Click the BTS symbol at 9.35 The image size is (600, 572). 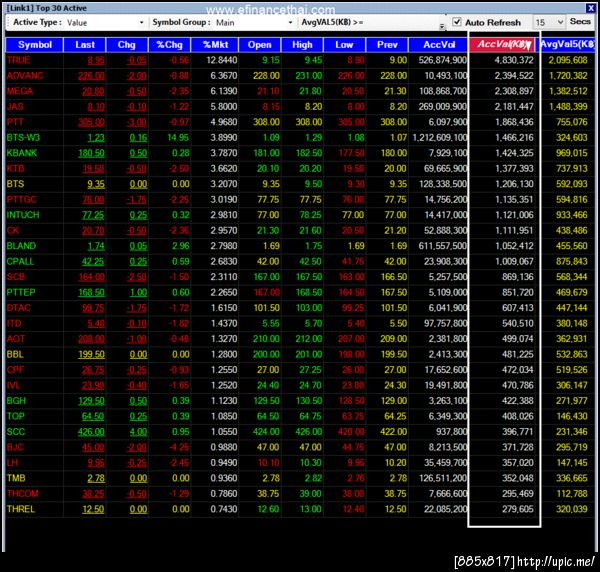(15, 184)
